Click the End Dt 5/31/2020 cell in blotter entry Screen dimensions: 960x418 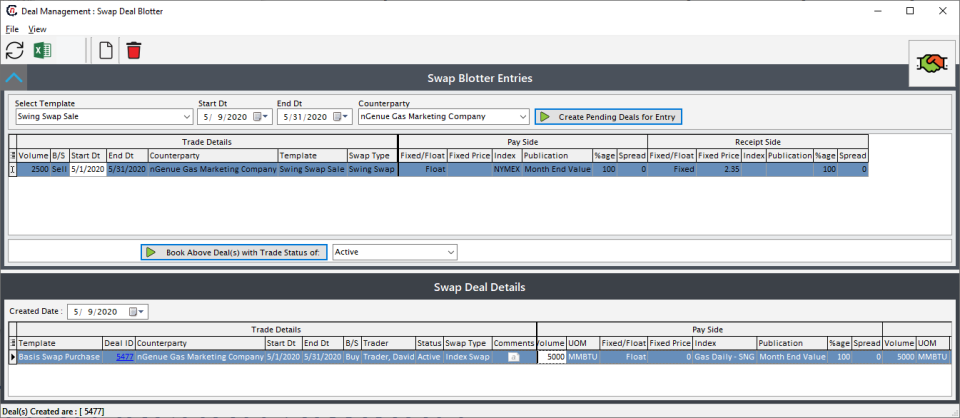(x=127, y=170)
